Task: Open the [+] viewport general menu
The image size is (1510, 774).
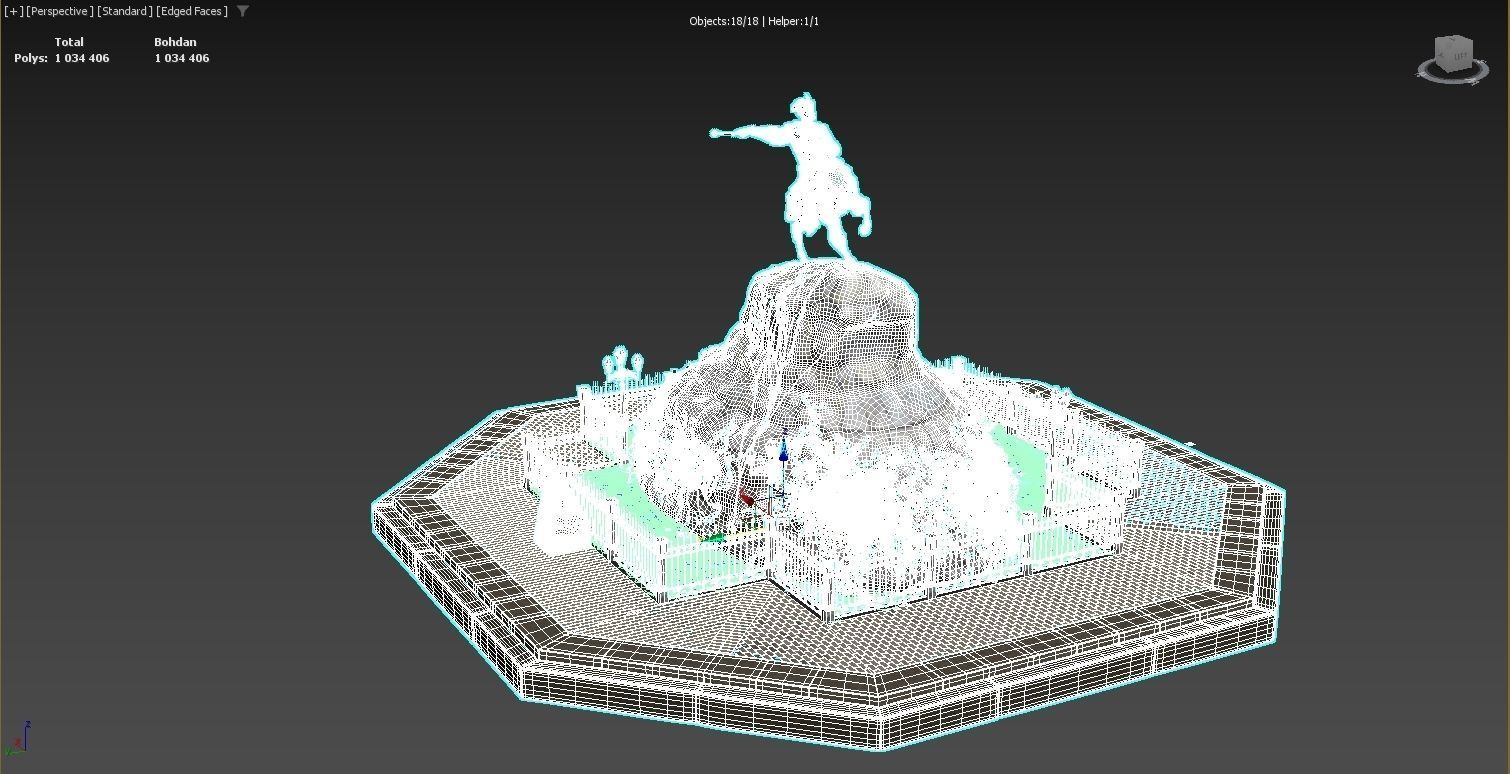Action: tap(14, 11)
